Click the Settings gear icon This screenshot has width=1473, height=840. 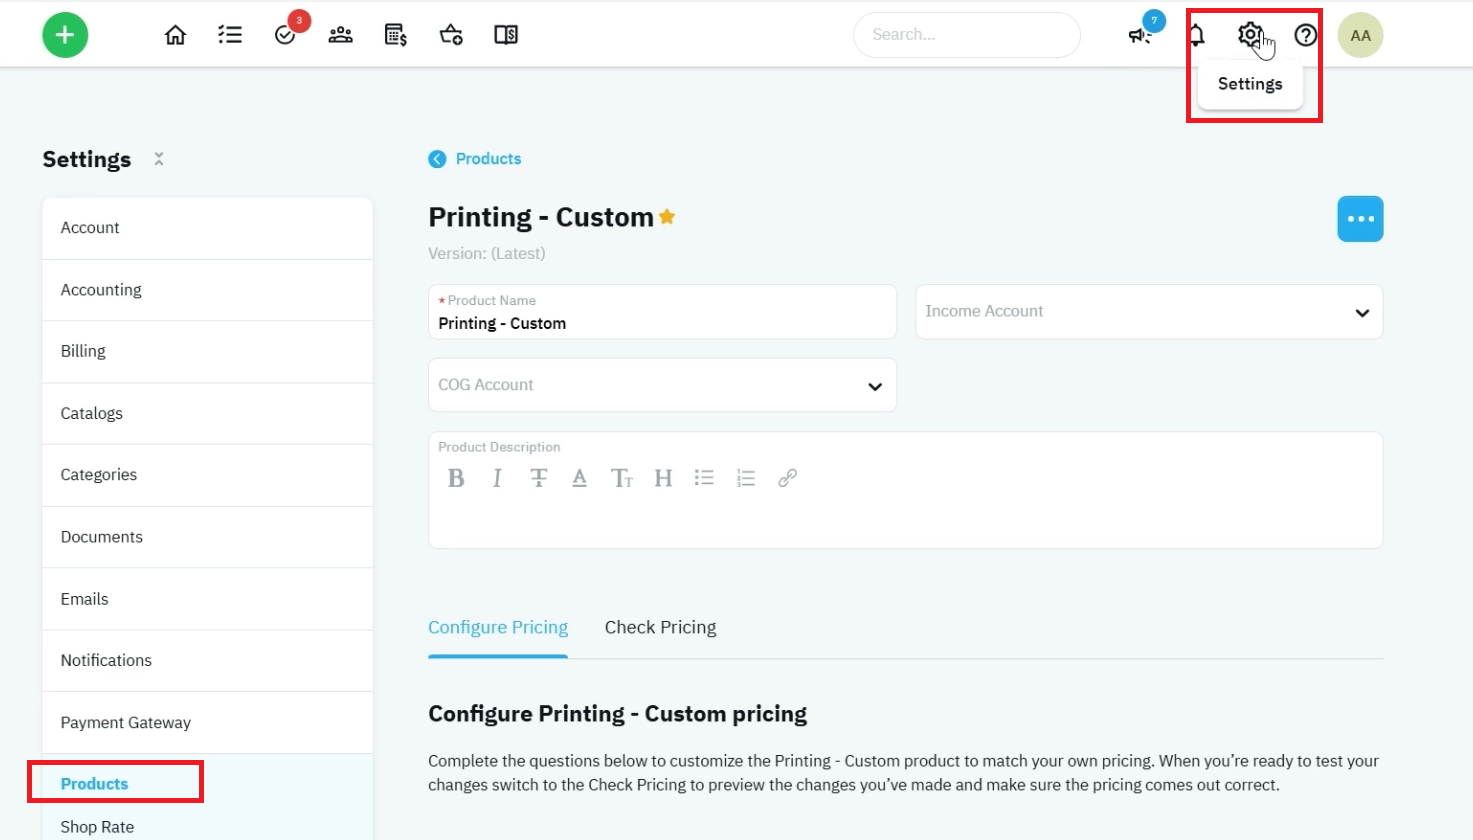(x=1250, y=35)
